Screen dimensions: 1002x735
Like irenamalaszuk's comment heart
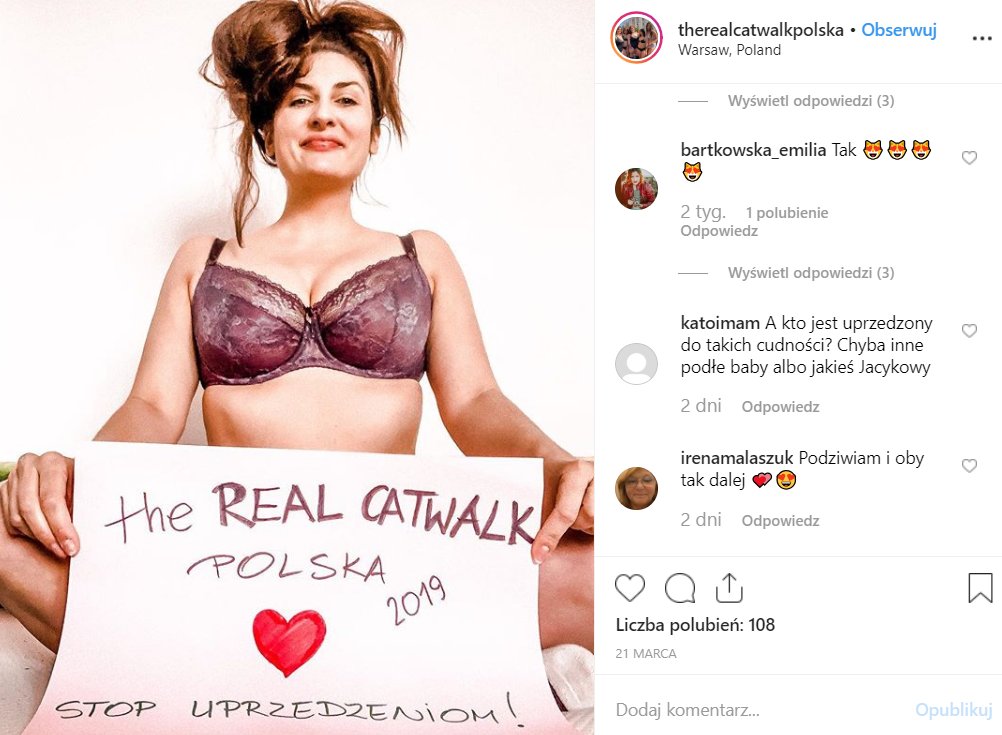coord(969,466)
